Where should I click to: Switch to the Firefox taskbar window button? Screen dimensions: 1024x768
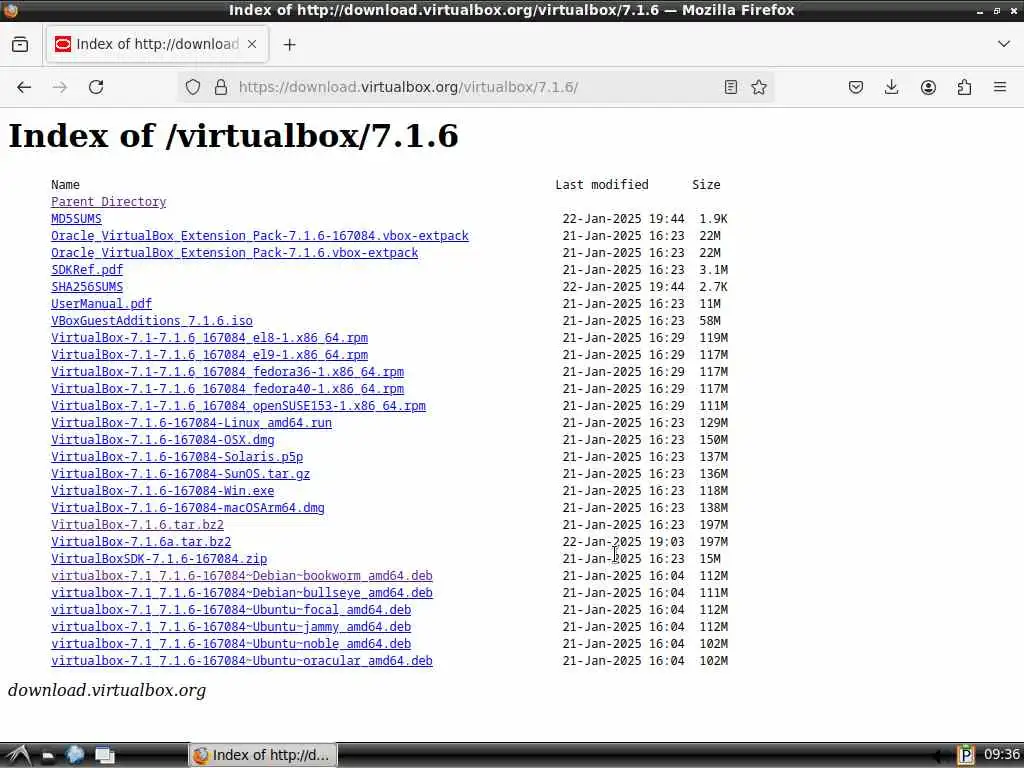(263, 755)
